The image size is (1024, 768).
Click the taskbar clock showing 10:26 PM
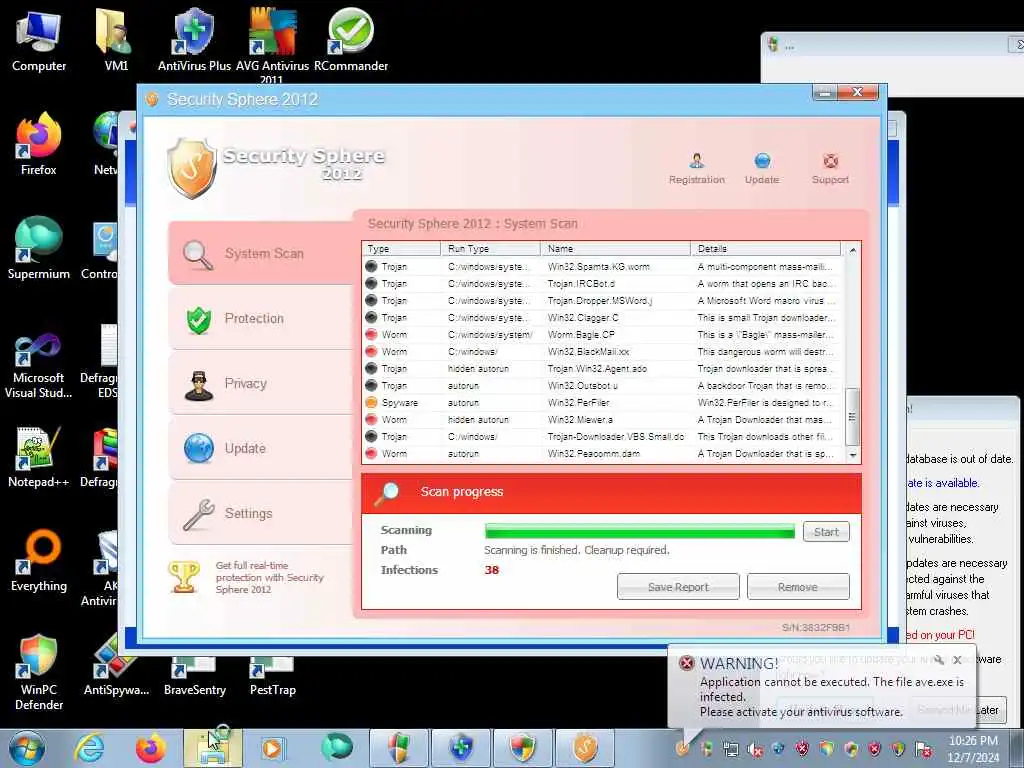[x=973, y=749]
